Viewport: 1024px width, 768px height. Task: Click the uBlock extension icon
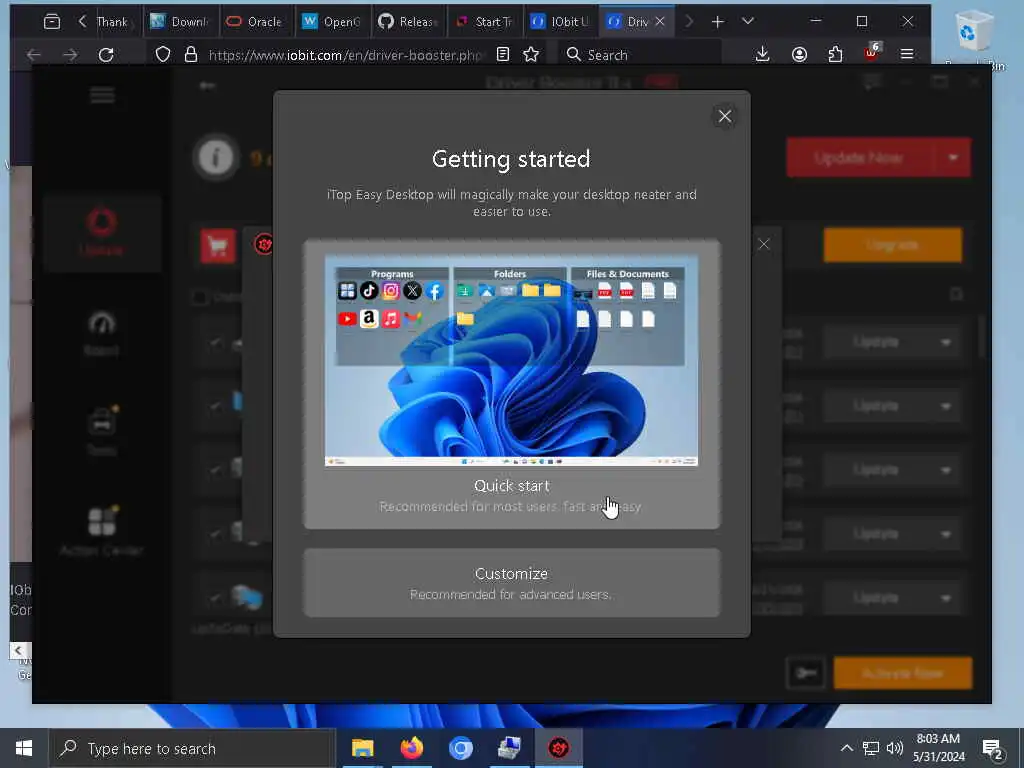[x=872, y=52]
